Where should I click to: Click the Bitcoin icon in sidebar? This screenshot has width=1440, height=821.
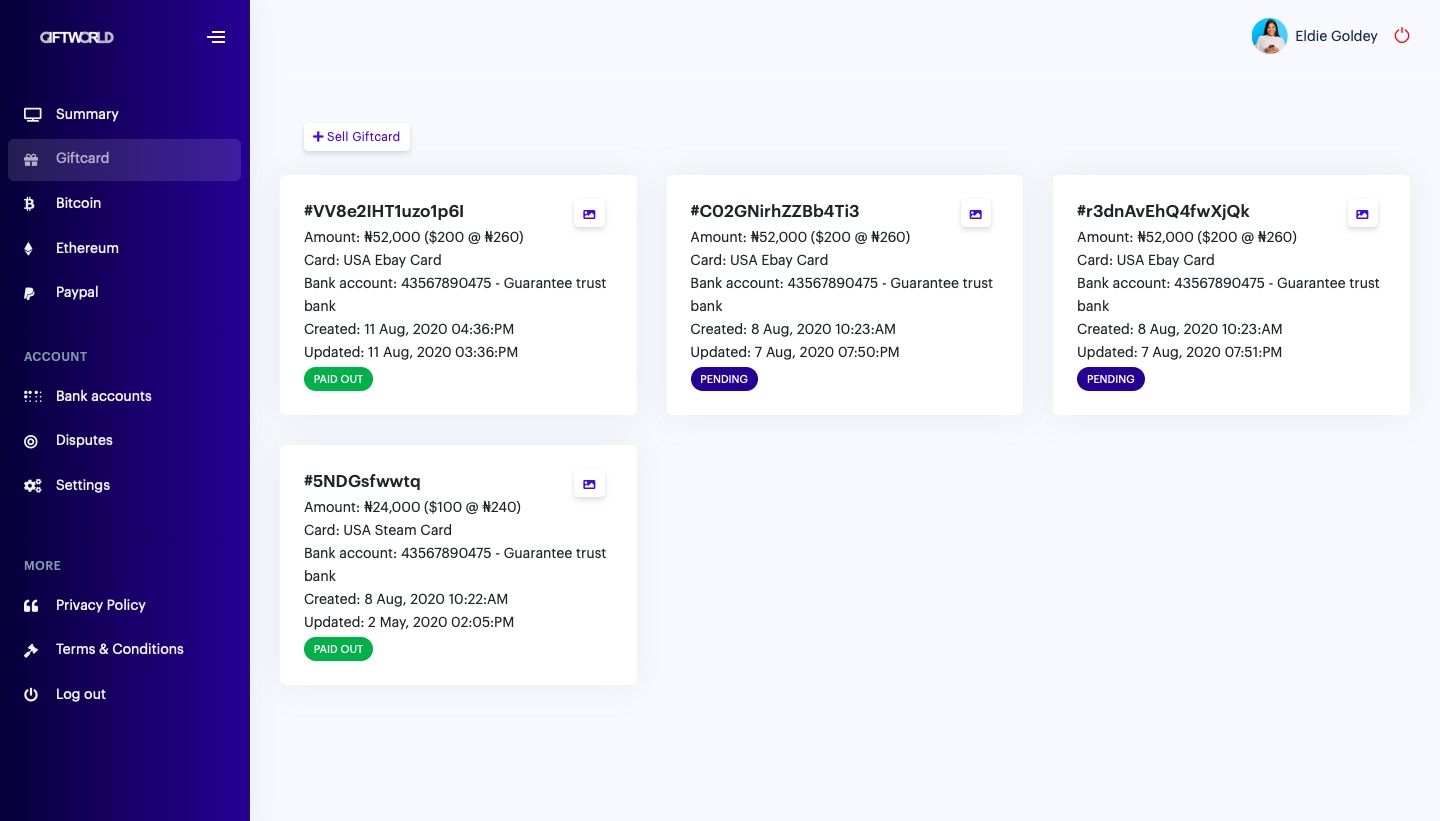pos(31,203)
